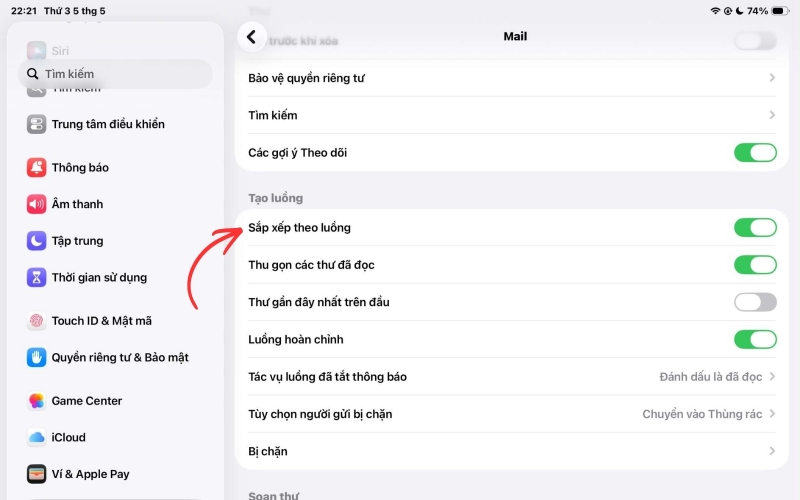
Task: Click the Tìm kiếm search input field
Action: coord(115,74)
